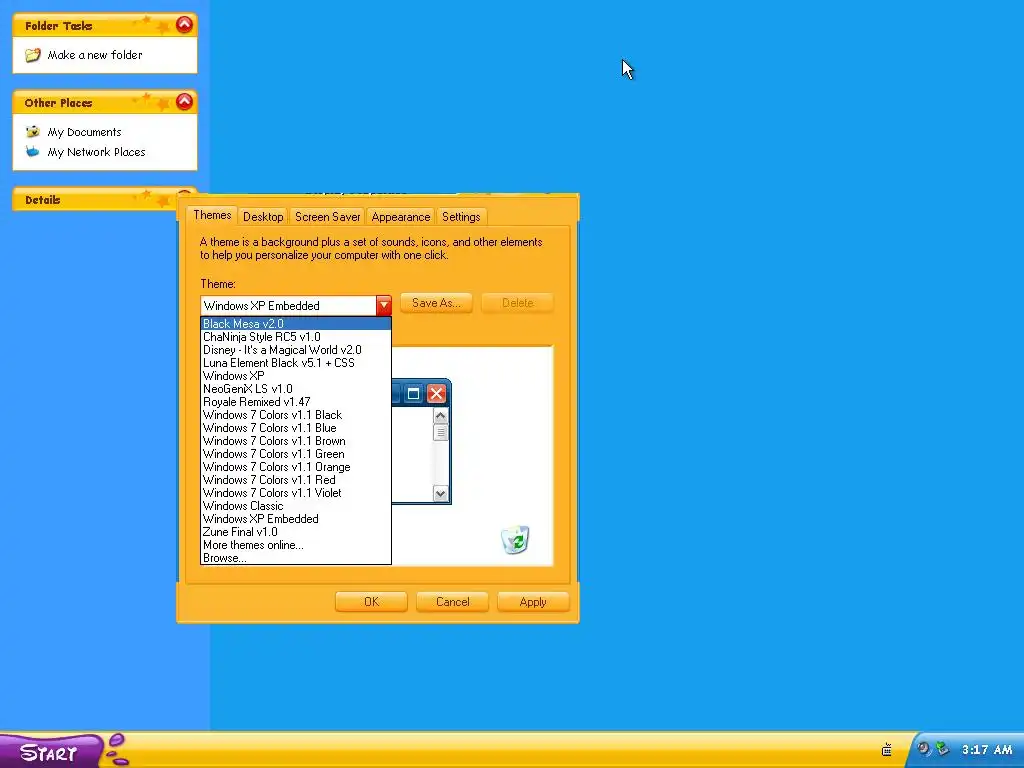The image size is (1024, 768).
Task: Click the Make a new folder icon
Action: point(33,56)
